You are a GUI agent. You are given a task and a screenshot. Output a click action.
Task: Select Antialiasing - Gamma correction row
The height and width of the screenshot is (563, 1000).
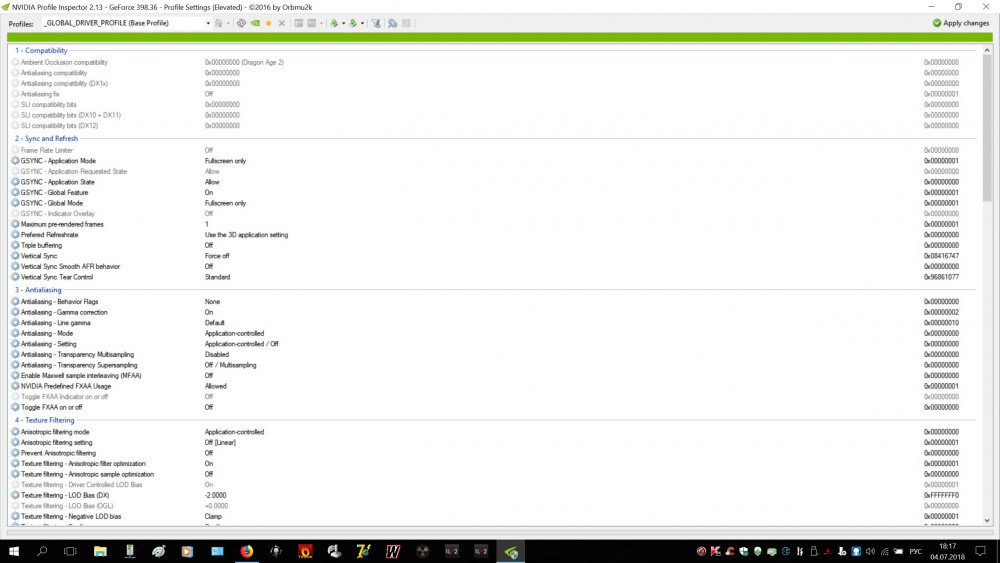492,312
